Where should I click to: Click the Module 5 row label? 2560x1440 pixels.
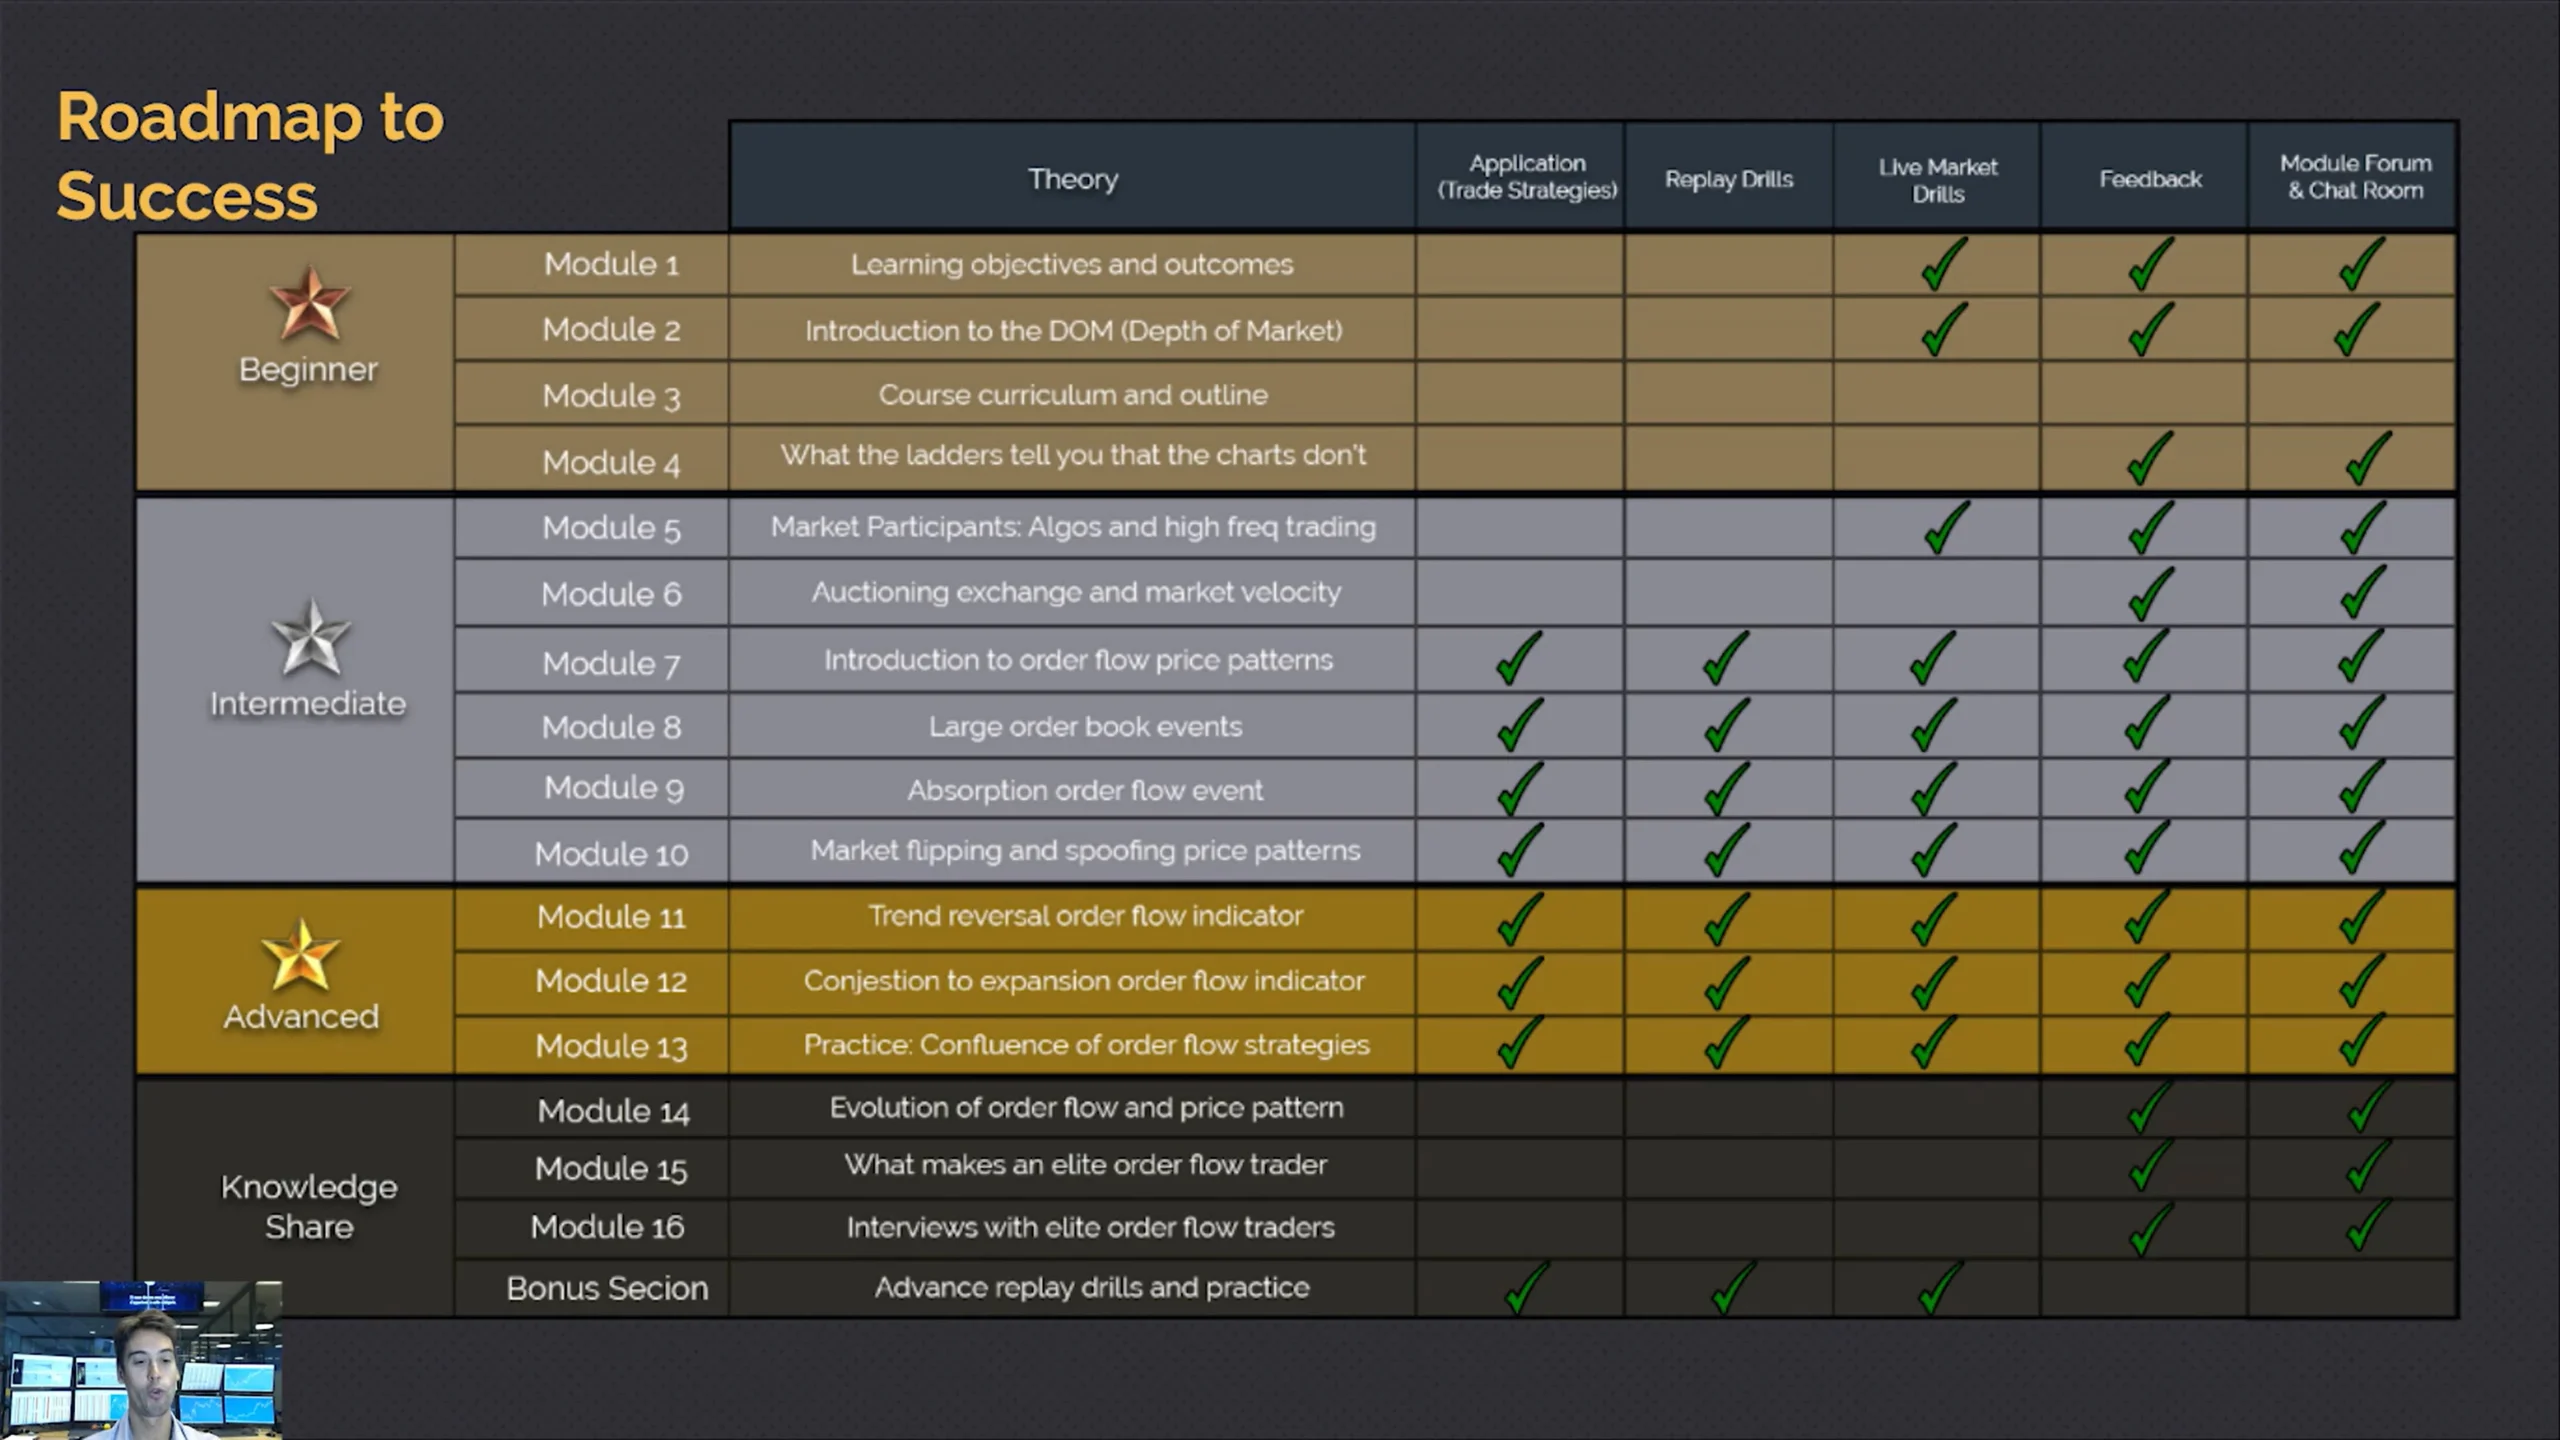pos(612,528)
